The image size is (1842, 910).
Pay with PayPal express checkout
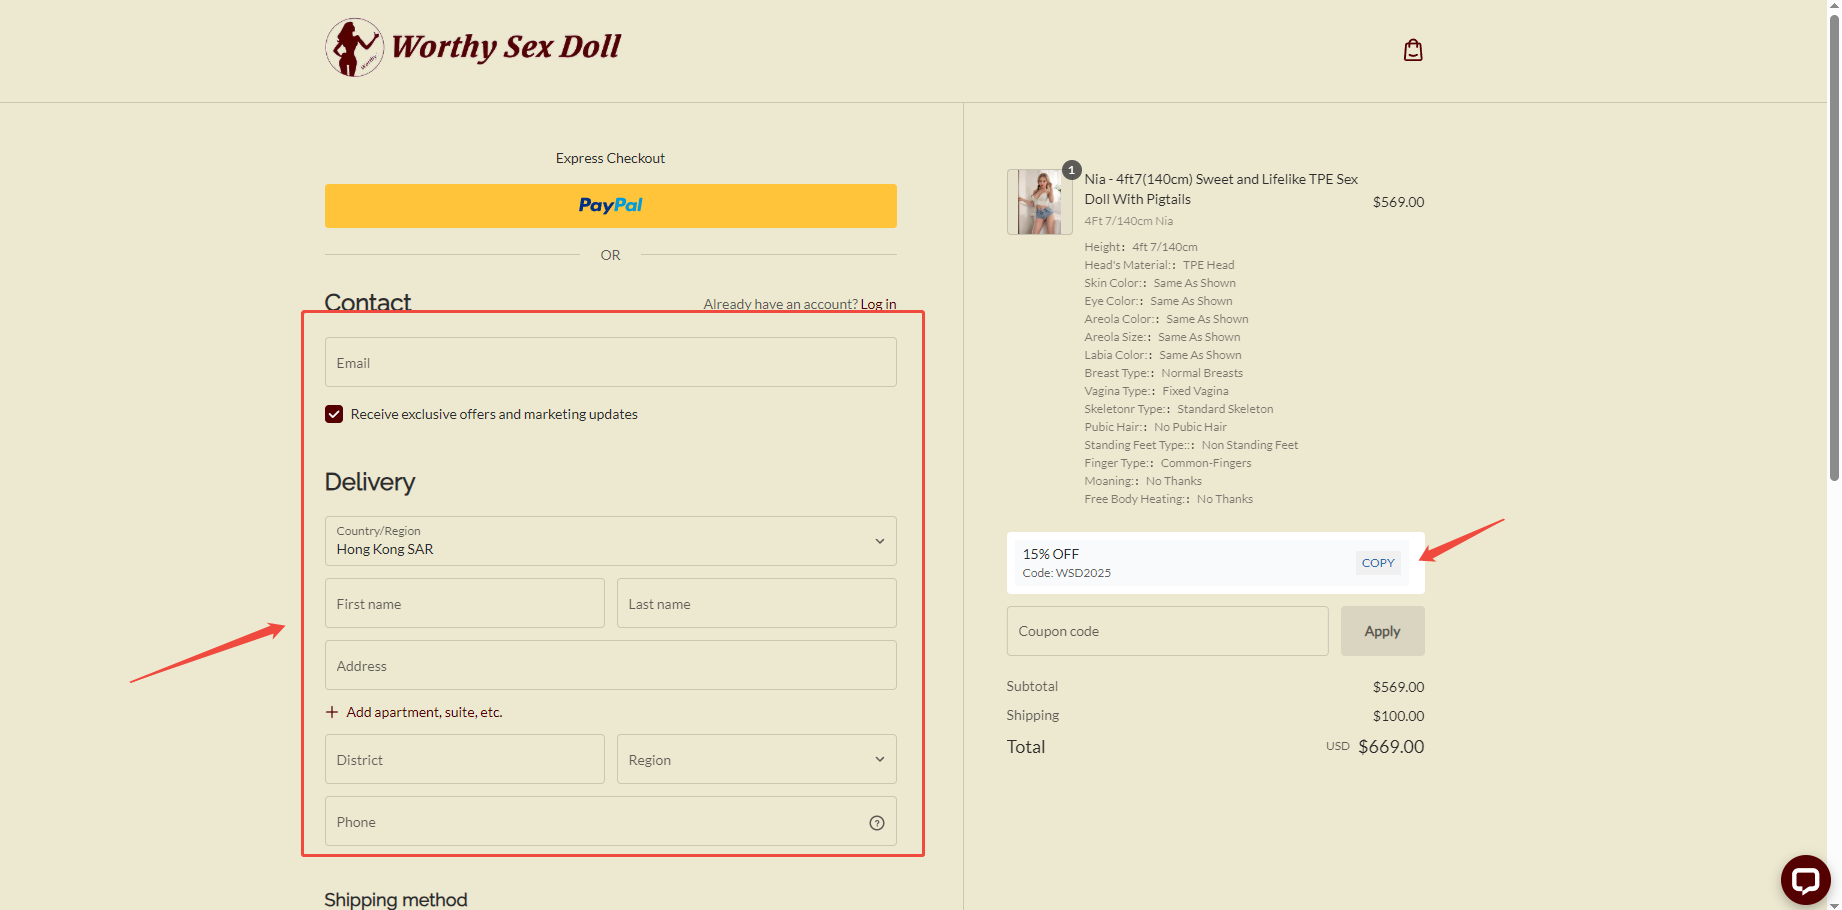(610, 206)
